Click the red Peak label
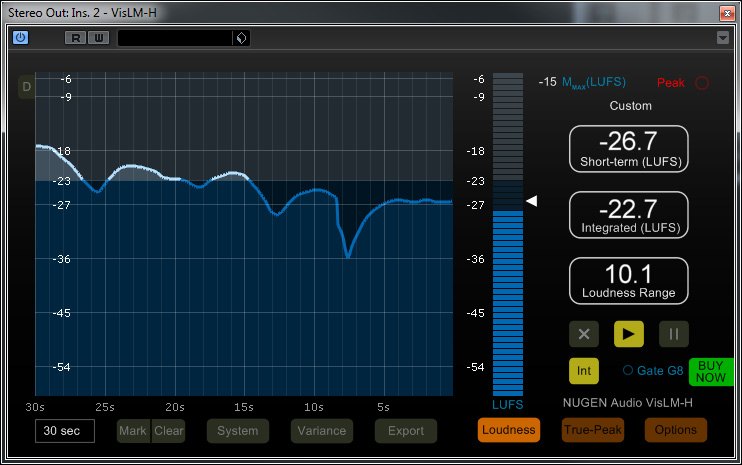Screen dimensions: 742x465 coord(671,83)
